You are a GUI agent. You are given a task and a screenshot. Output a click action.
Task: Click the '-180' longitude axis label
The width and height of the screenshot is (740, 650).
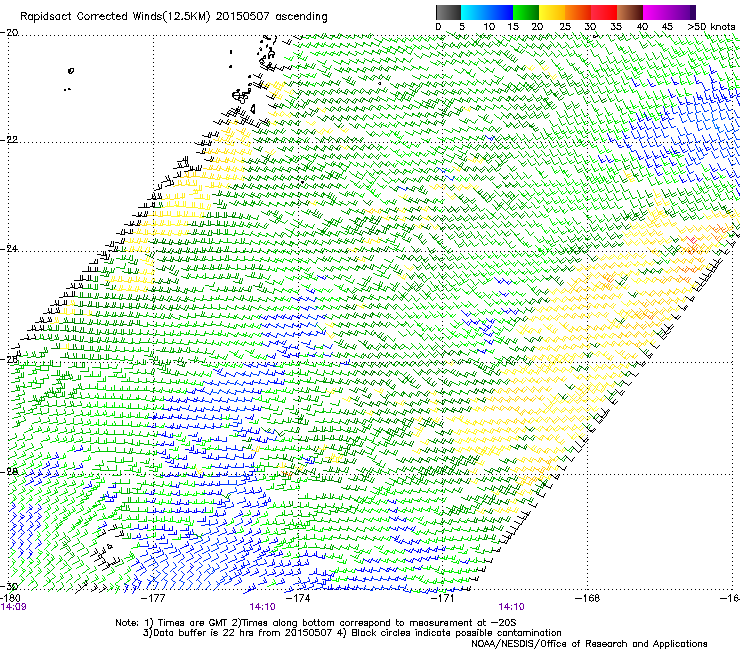click(x=9, y=598)
